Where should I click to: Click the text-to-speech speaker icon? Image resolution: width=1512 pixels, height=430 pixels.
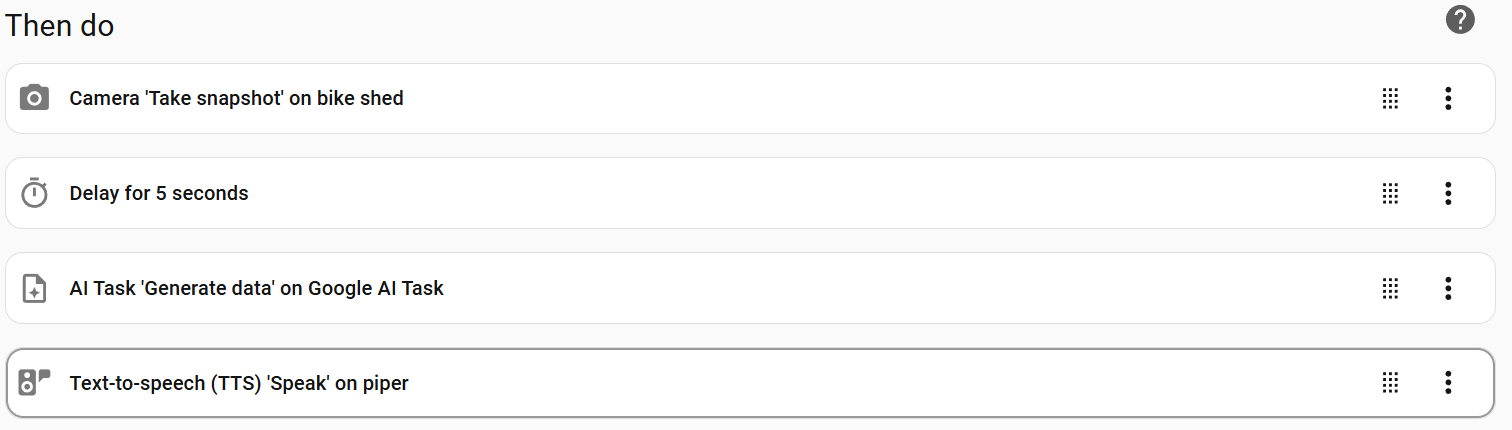point(34,383)
